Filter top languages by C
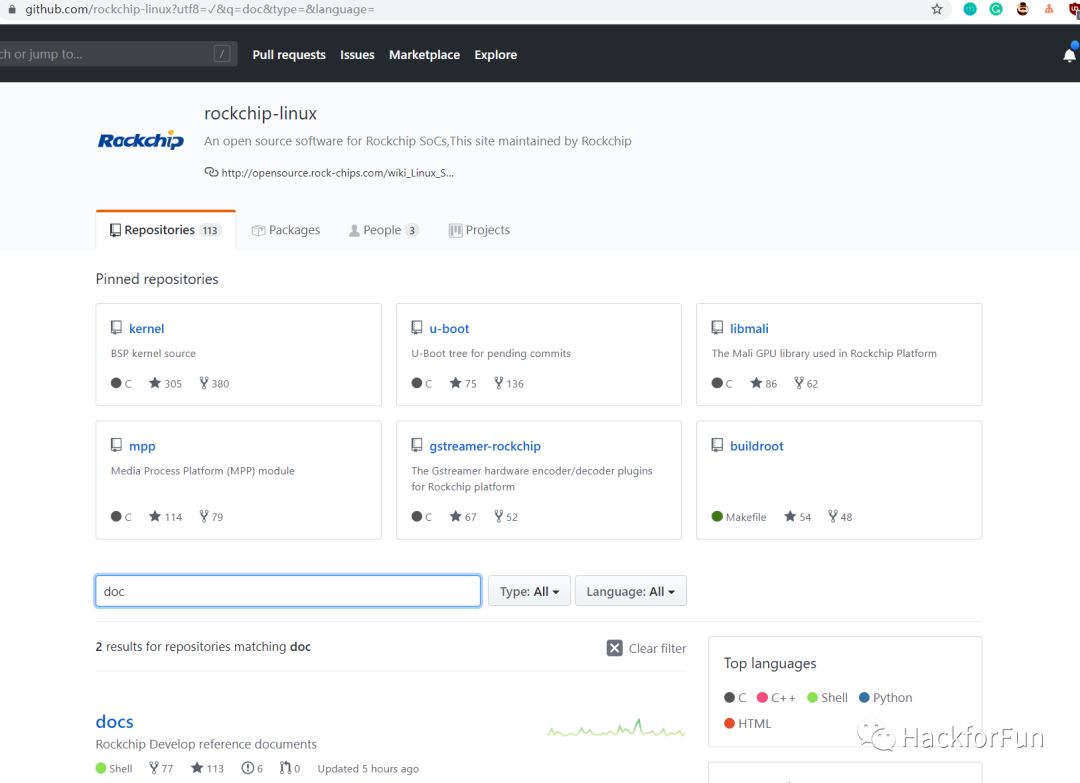The height and width of the screenshot is (783, 1080). point(735,698)
